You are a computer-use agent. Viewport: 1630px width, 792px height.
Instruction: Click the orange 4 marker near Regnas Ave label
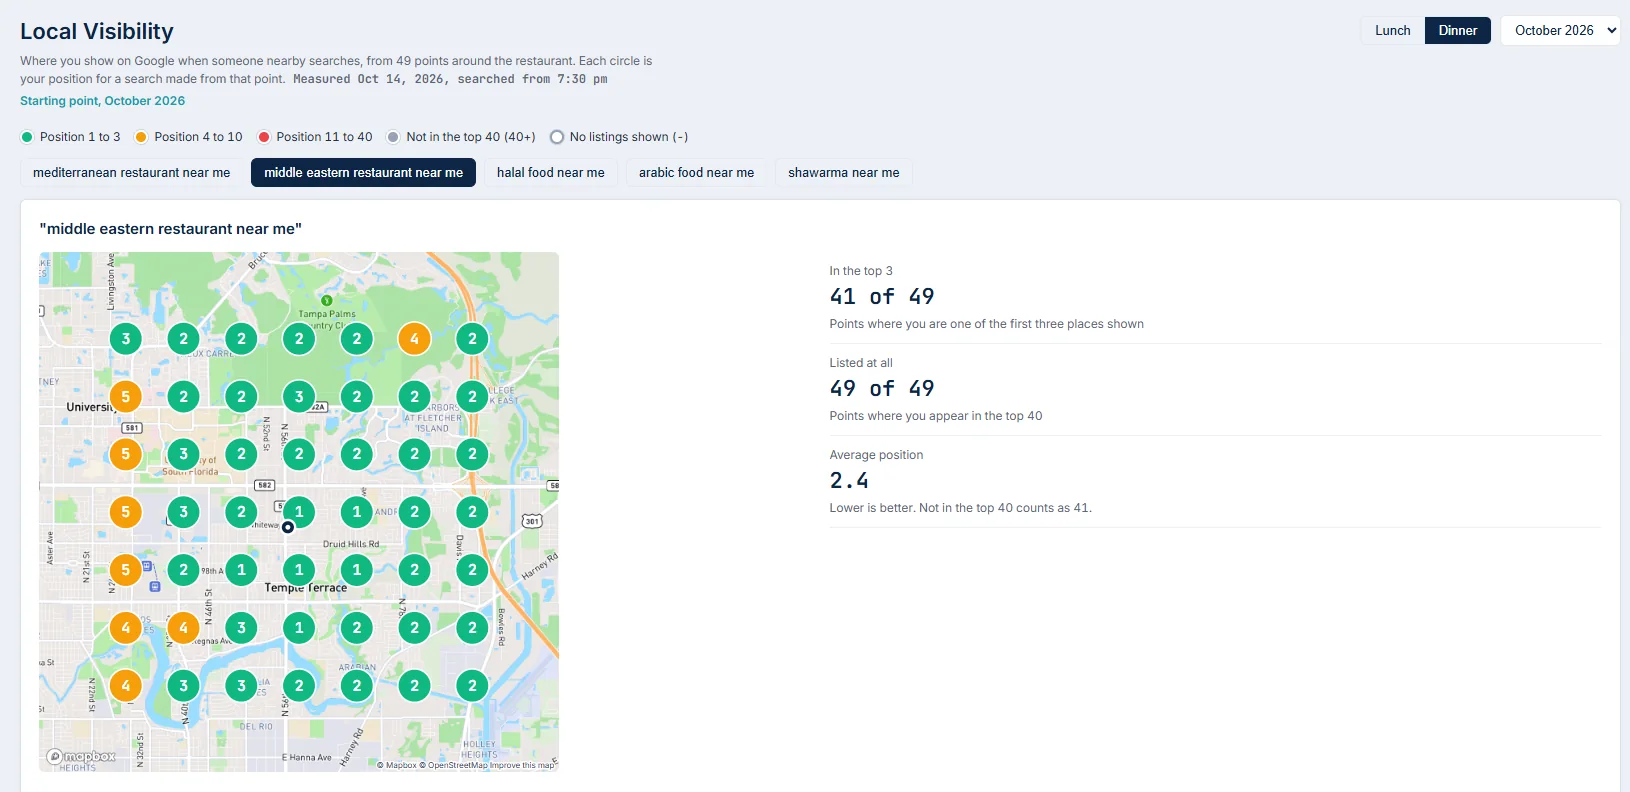pos(183,628)
